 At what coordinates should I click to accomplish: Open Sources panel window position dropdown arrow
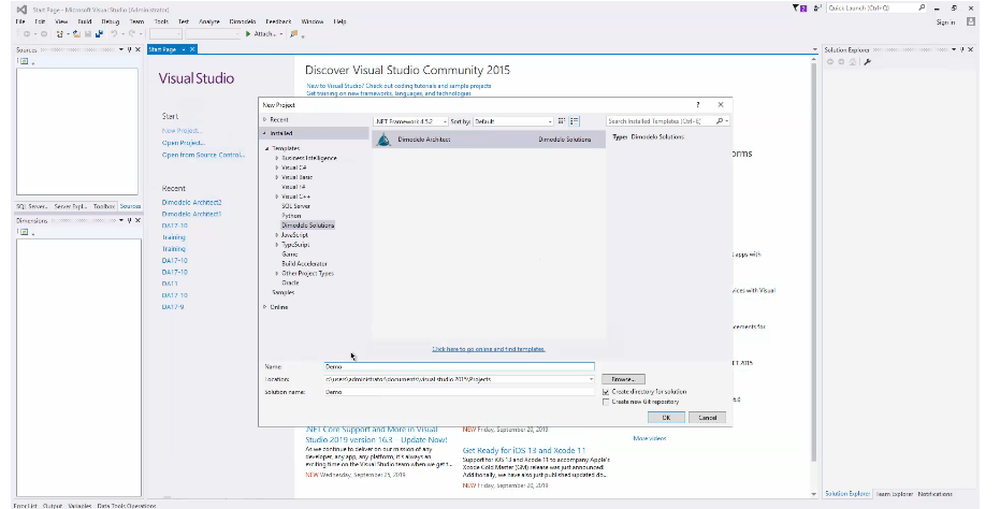click(121, 50)
